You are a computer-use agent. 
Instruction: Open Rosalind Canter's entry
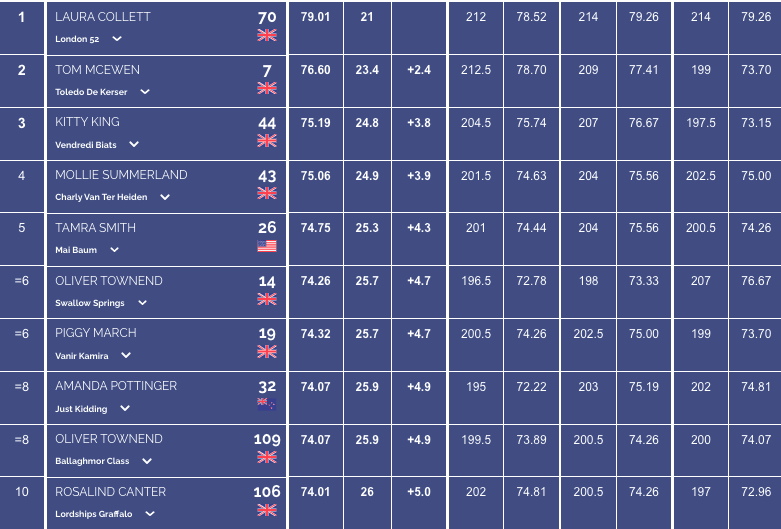(x=111, y=492)
